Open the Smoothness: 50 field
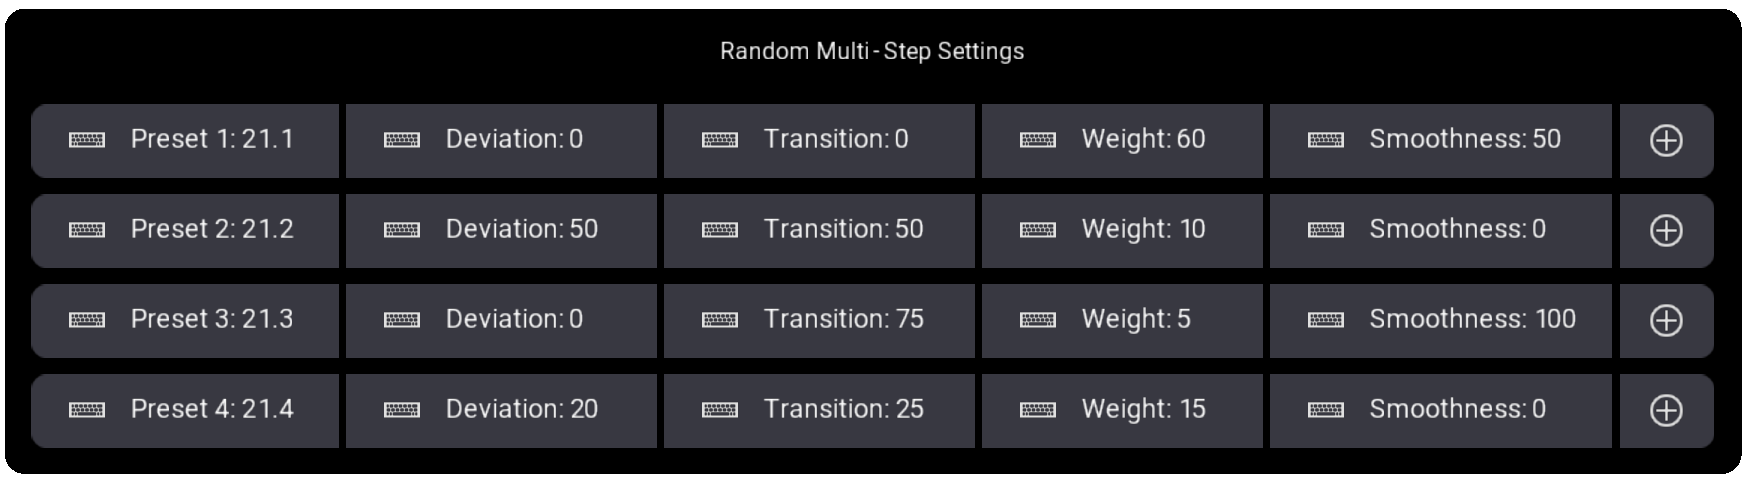Viewport: 1746px width, 482px height. (1441, 141)
